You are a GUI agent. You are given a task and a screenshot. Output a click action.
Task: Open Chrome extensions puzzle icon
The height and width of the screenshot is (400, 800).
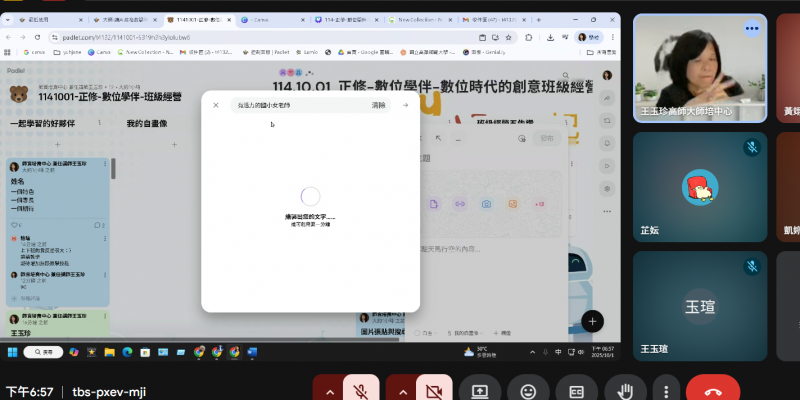click(x=529, y=37)
